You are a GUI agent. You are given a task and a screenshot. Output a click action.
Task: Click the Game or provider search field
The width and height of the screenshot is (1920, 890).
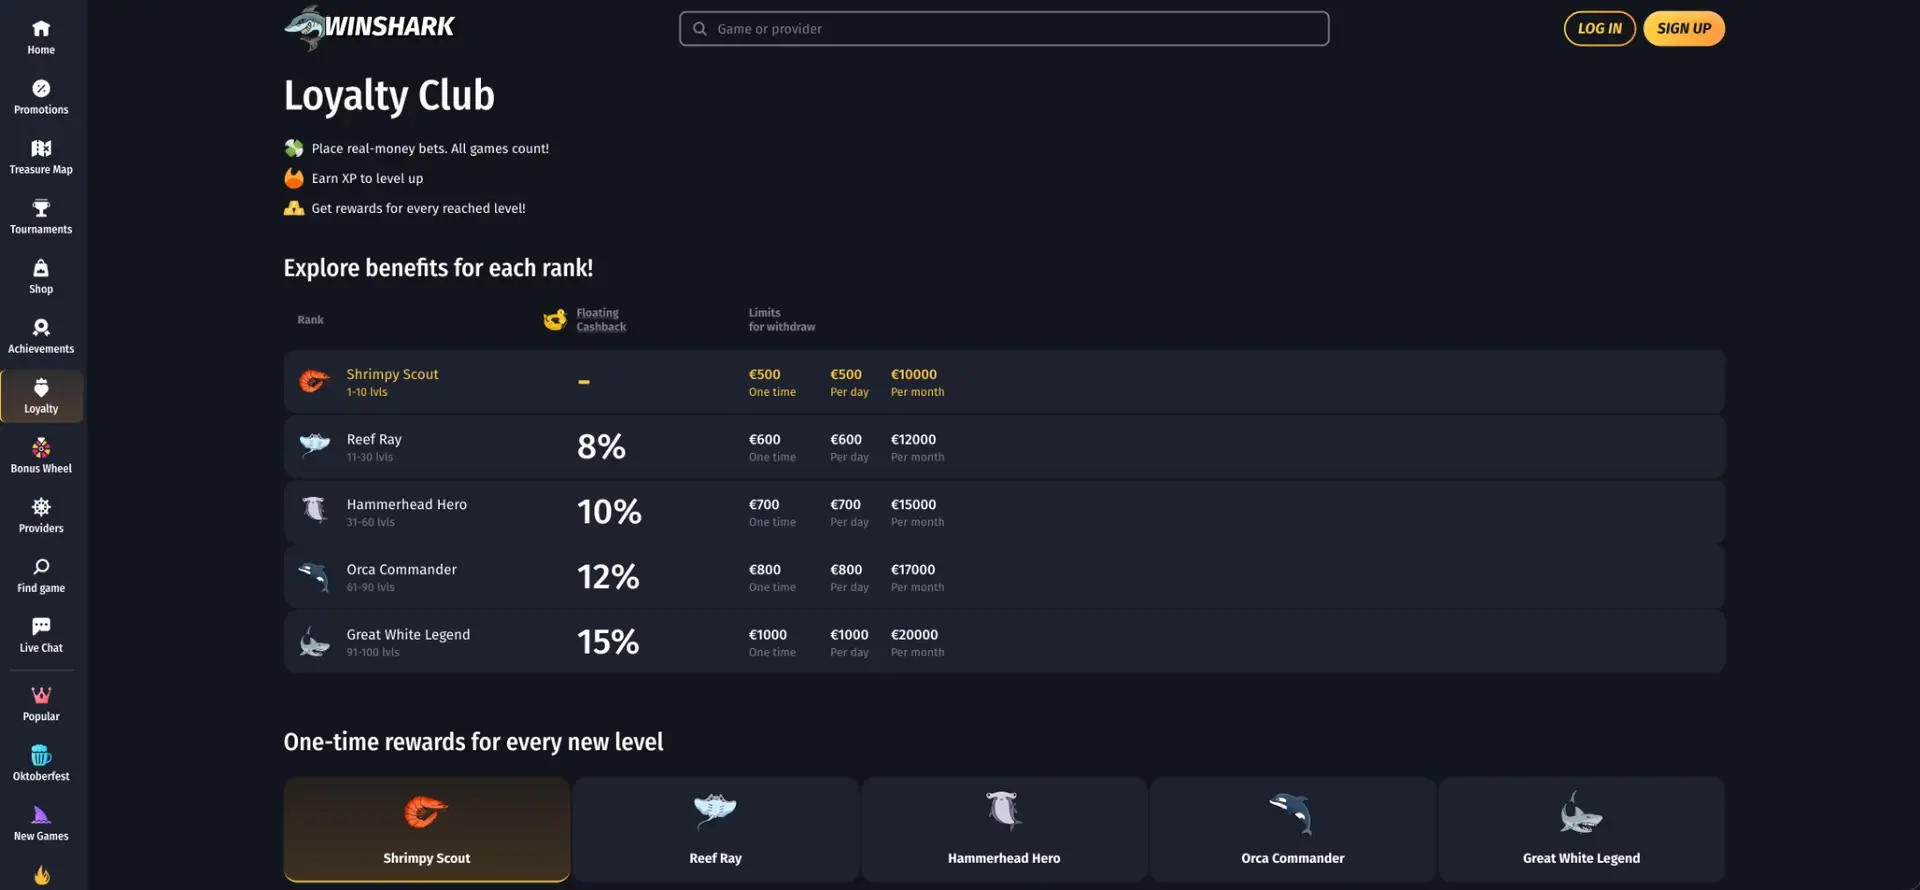click(1004, 29)
